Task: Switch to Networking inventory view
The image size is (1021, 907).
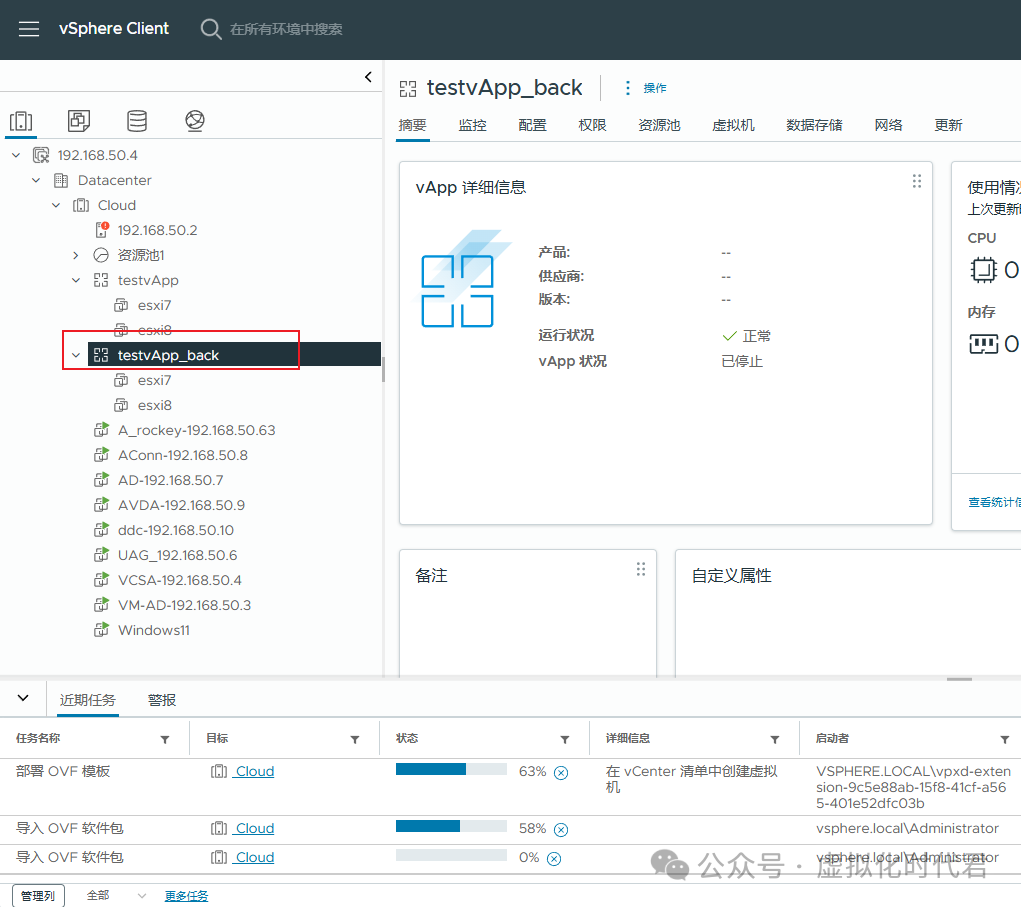Action: (x=195, y=120)
